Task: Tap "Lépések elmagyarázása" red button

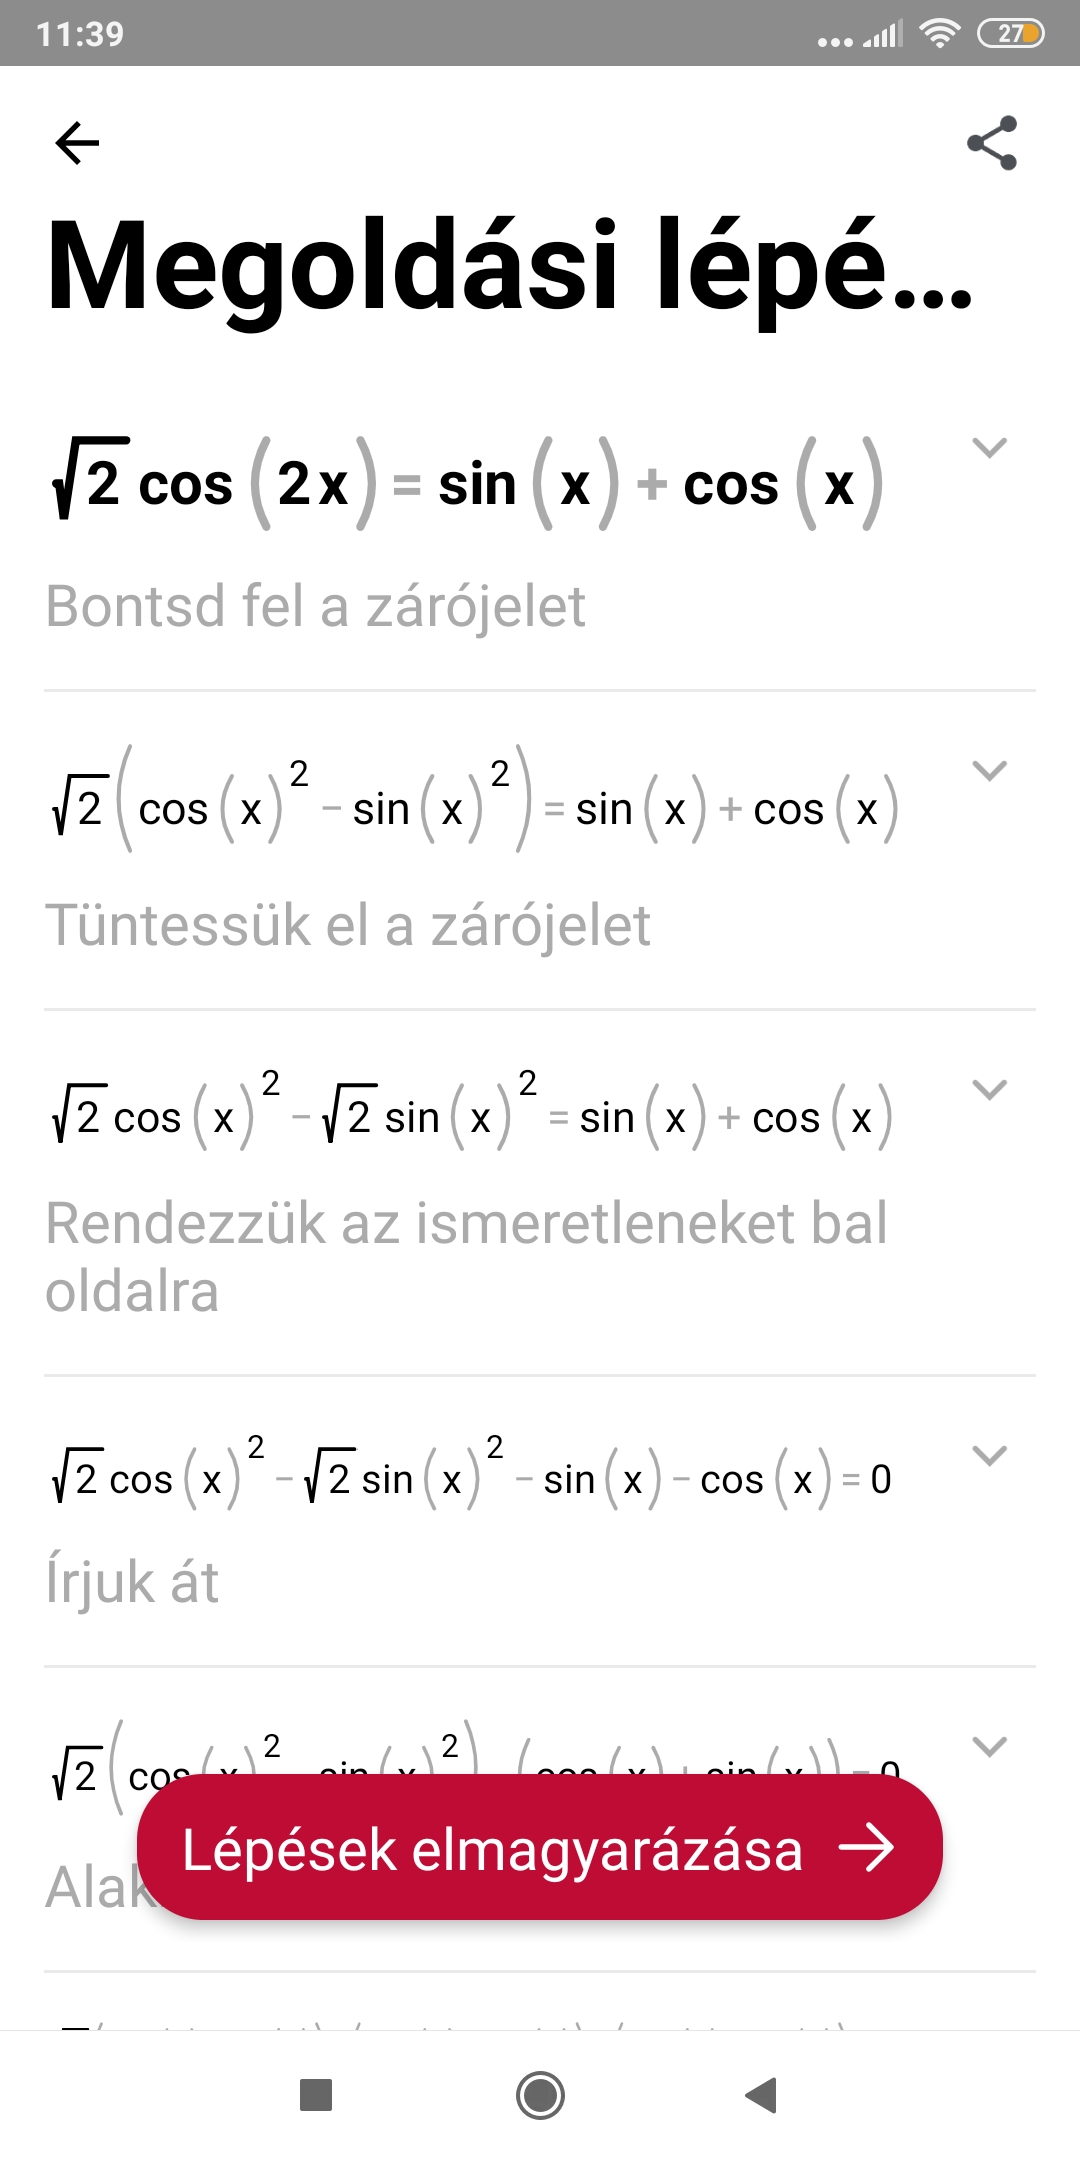Action: coord(540,1848)
